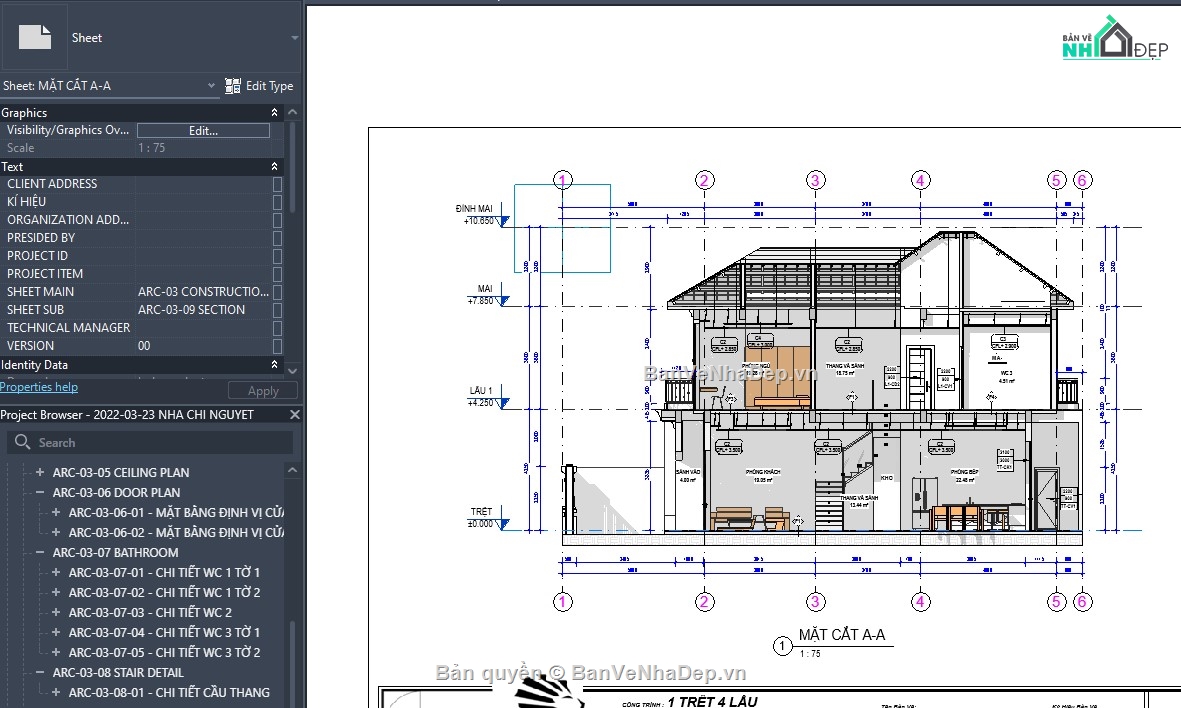Toggle the small box beside ORGANIZATION ADD...

coord(277,220)
